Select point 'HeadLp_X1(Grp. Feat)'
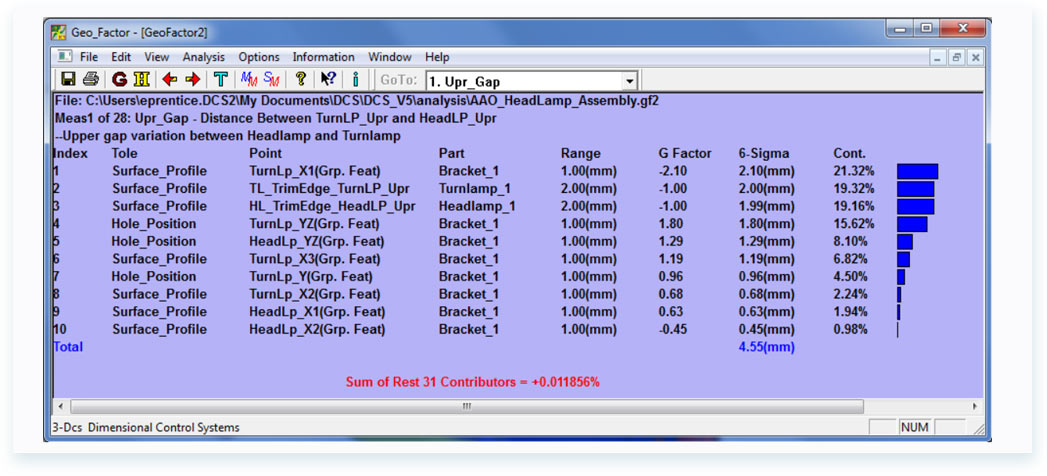Viewport: 1047px width, 476px height. [317, 312]
